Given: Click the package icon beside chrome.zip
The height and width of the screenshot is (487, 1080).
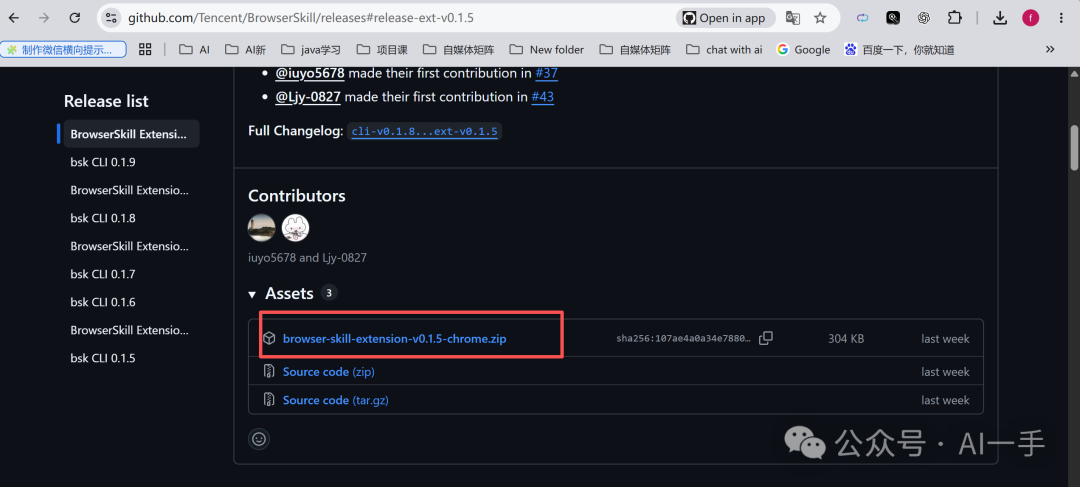Looking at the screenshot, I should point(269,338).
